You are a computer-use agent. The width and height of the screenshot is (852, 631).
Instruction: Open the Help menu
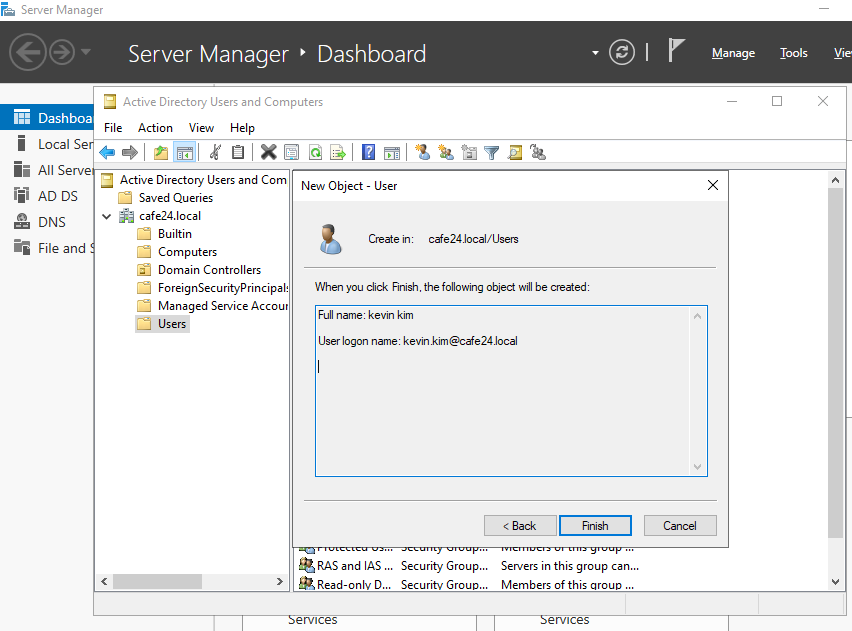click(x=242, y=128)
